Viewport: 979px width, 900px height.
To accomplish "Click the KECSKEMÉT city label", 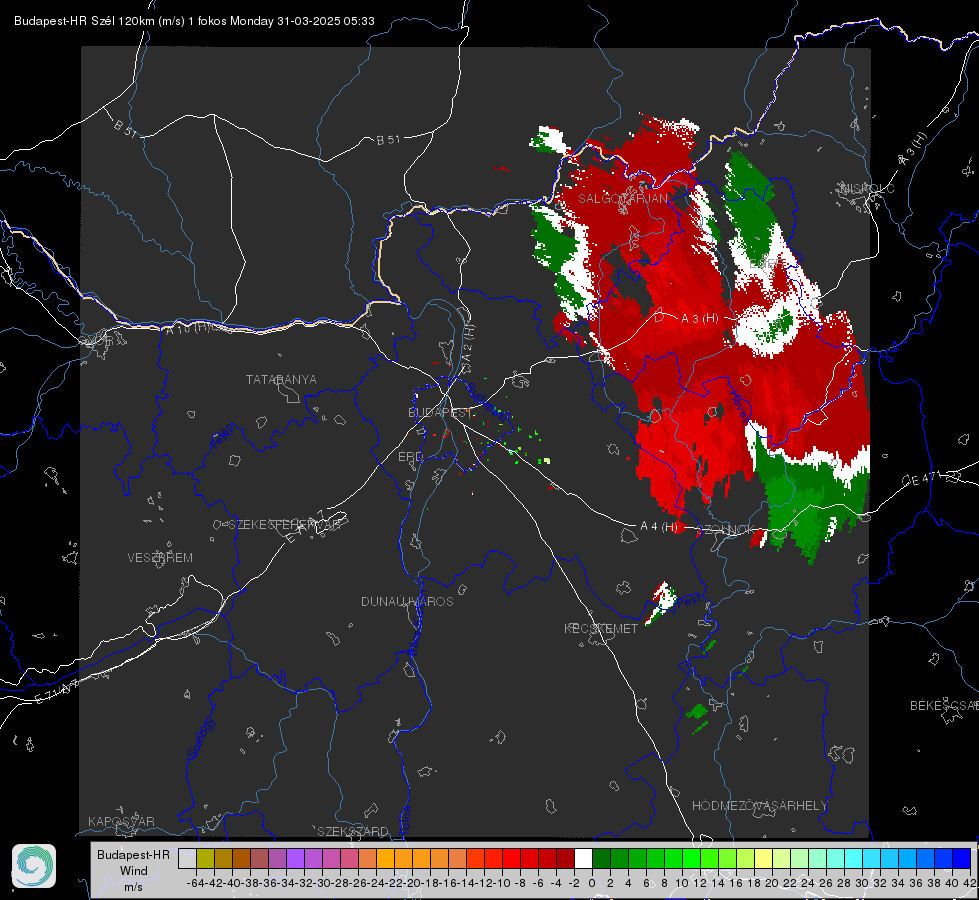I will 601,628.
